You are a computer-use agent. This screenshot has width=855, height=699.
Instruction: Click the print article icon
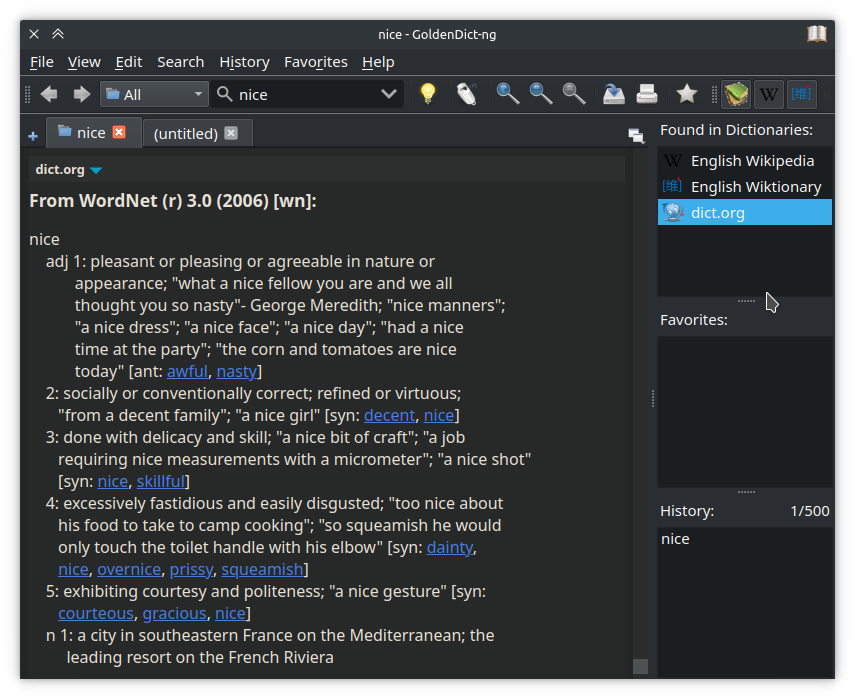coord(647,94)
